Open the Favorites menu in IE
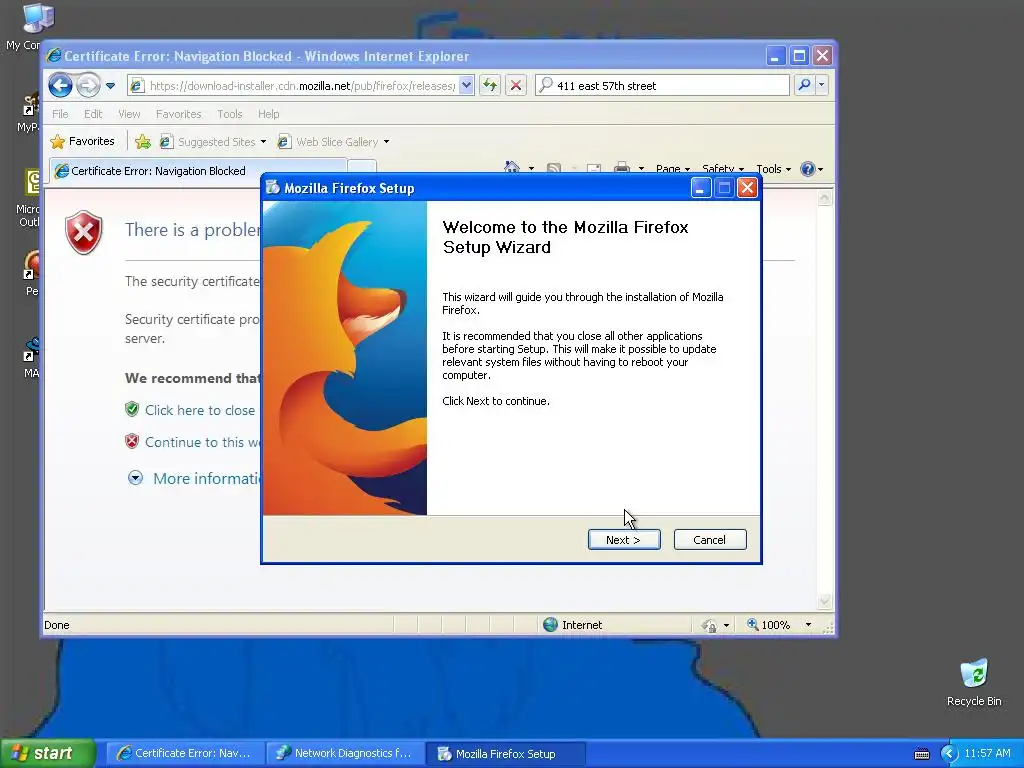The image size is (1024, 768). tap(178, 114)
